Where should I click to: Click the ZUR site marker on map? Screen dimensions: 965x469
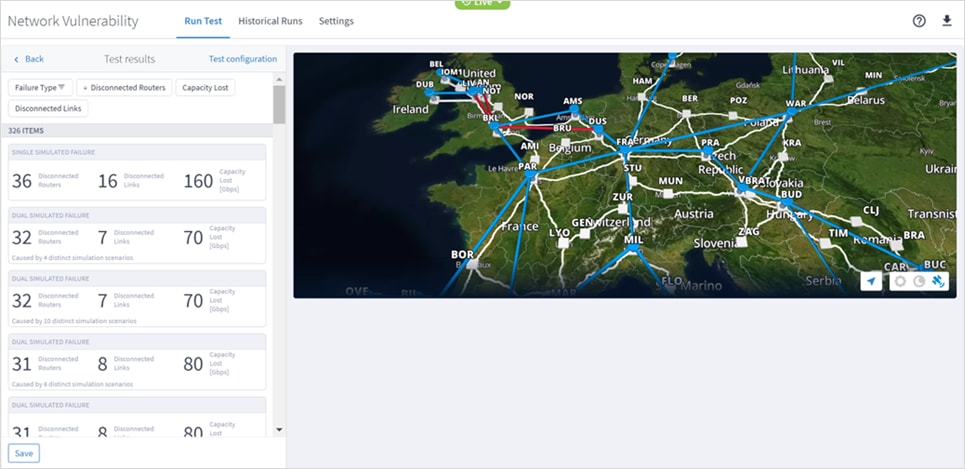click(623, 209)
